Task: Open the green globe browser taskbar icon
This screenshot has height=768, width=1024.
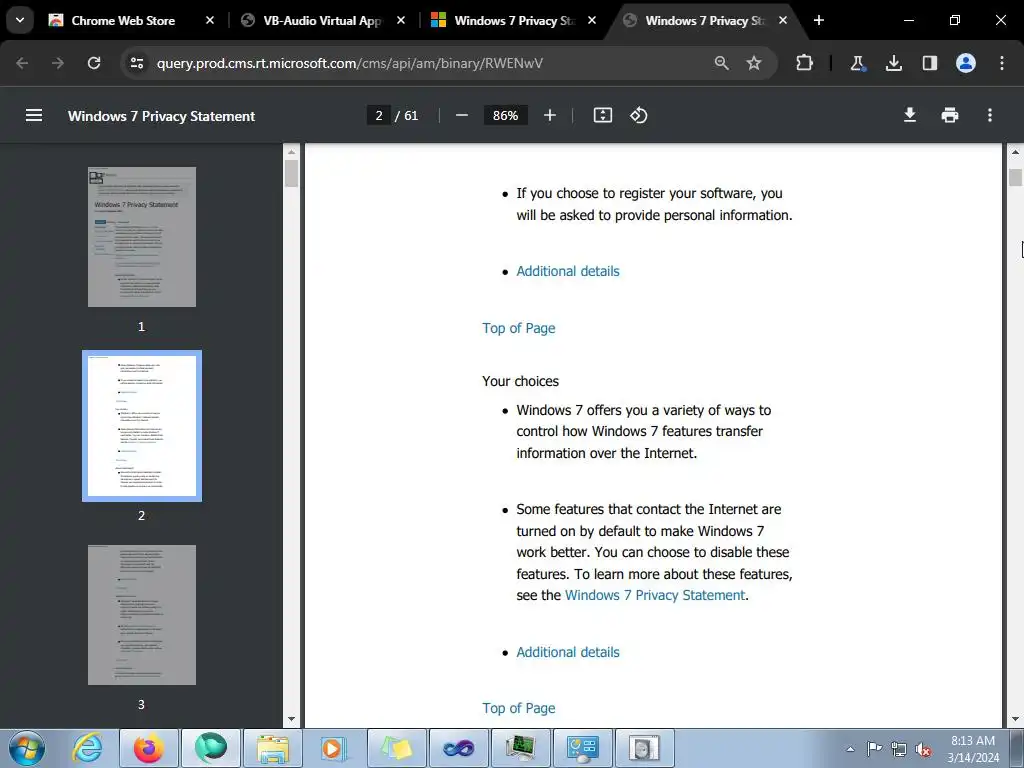Action: [210, 748]
